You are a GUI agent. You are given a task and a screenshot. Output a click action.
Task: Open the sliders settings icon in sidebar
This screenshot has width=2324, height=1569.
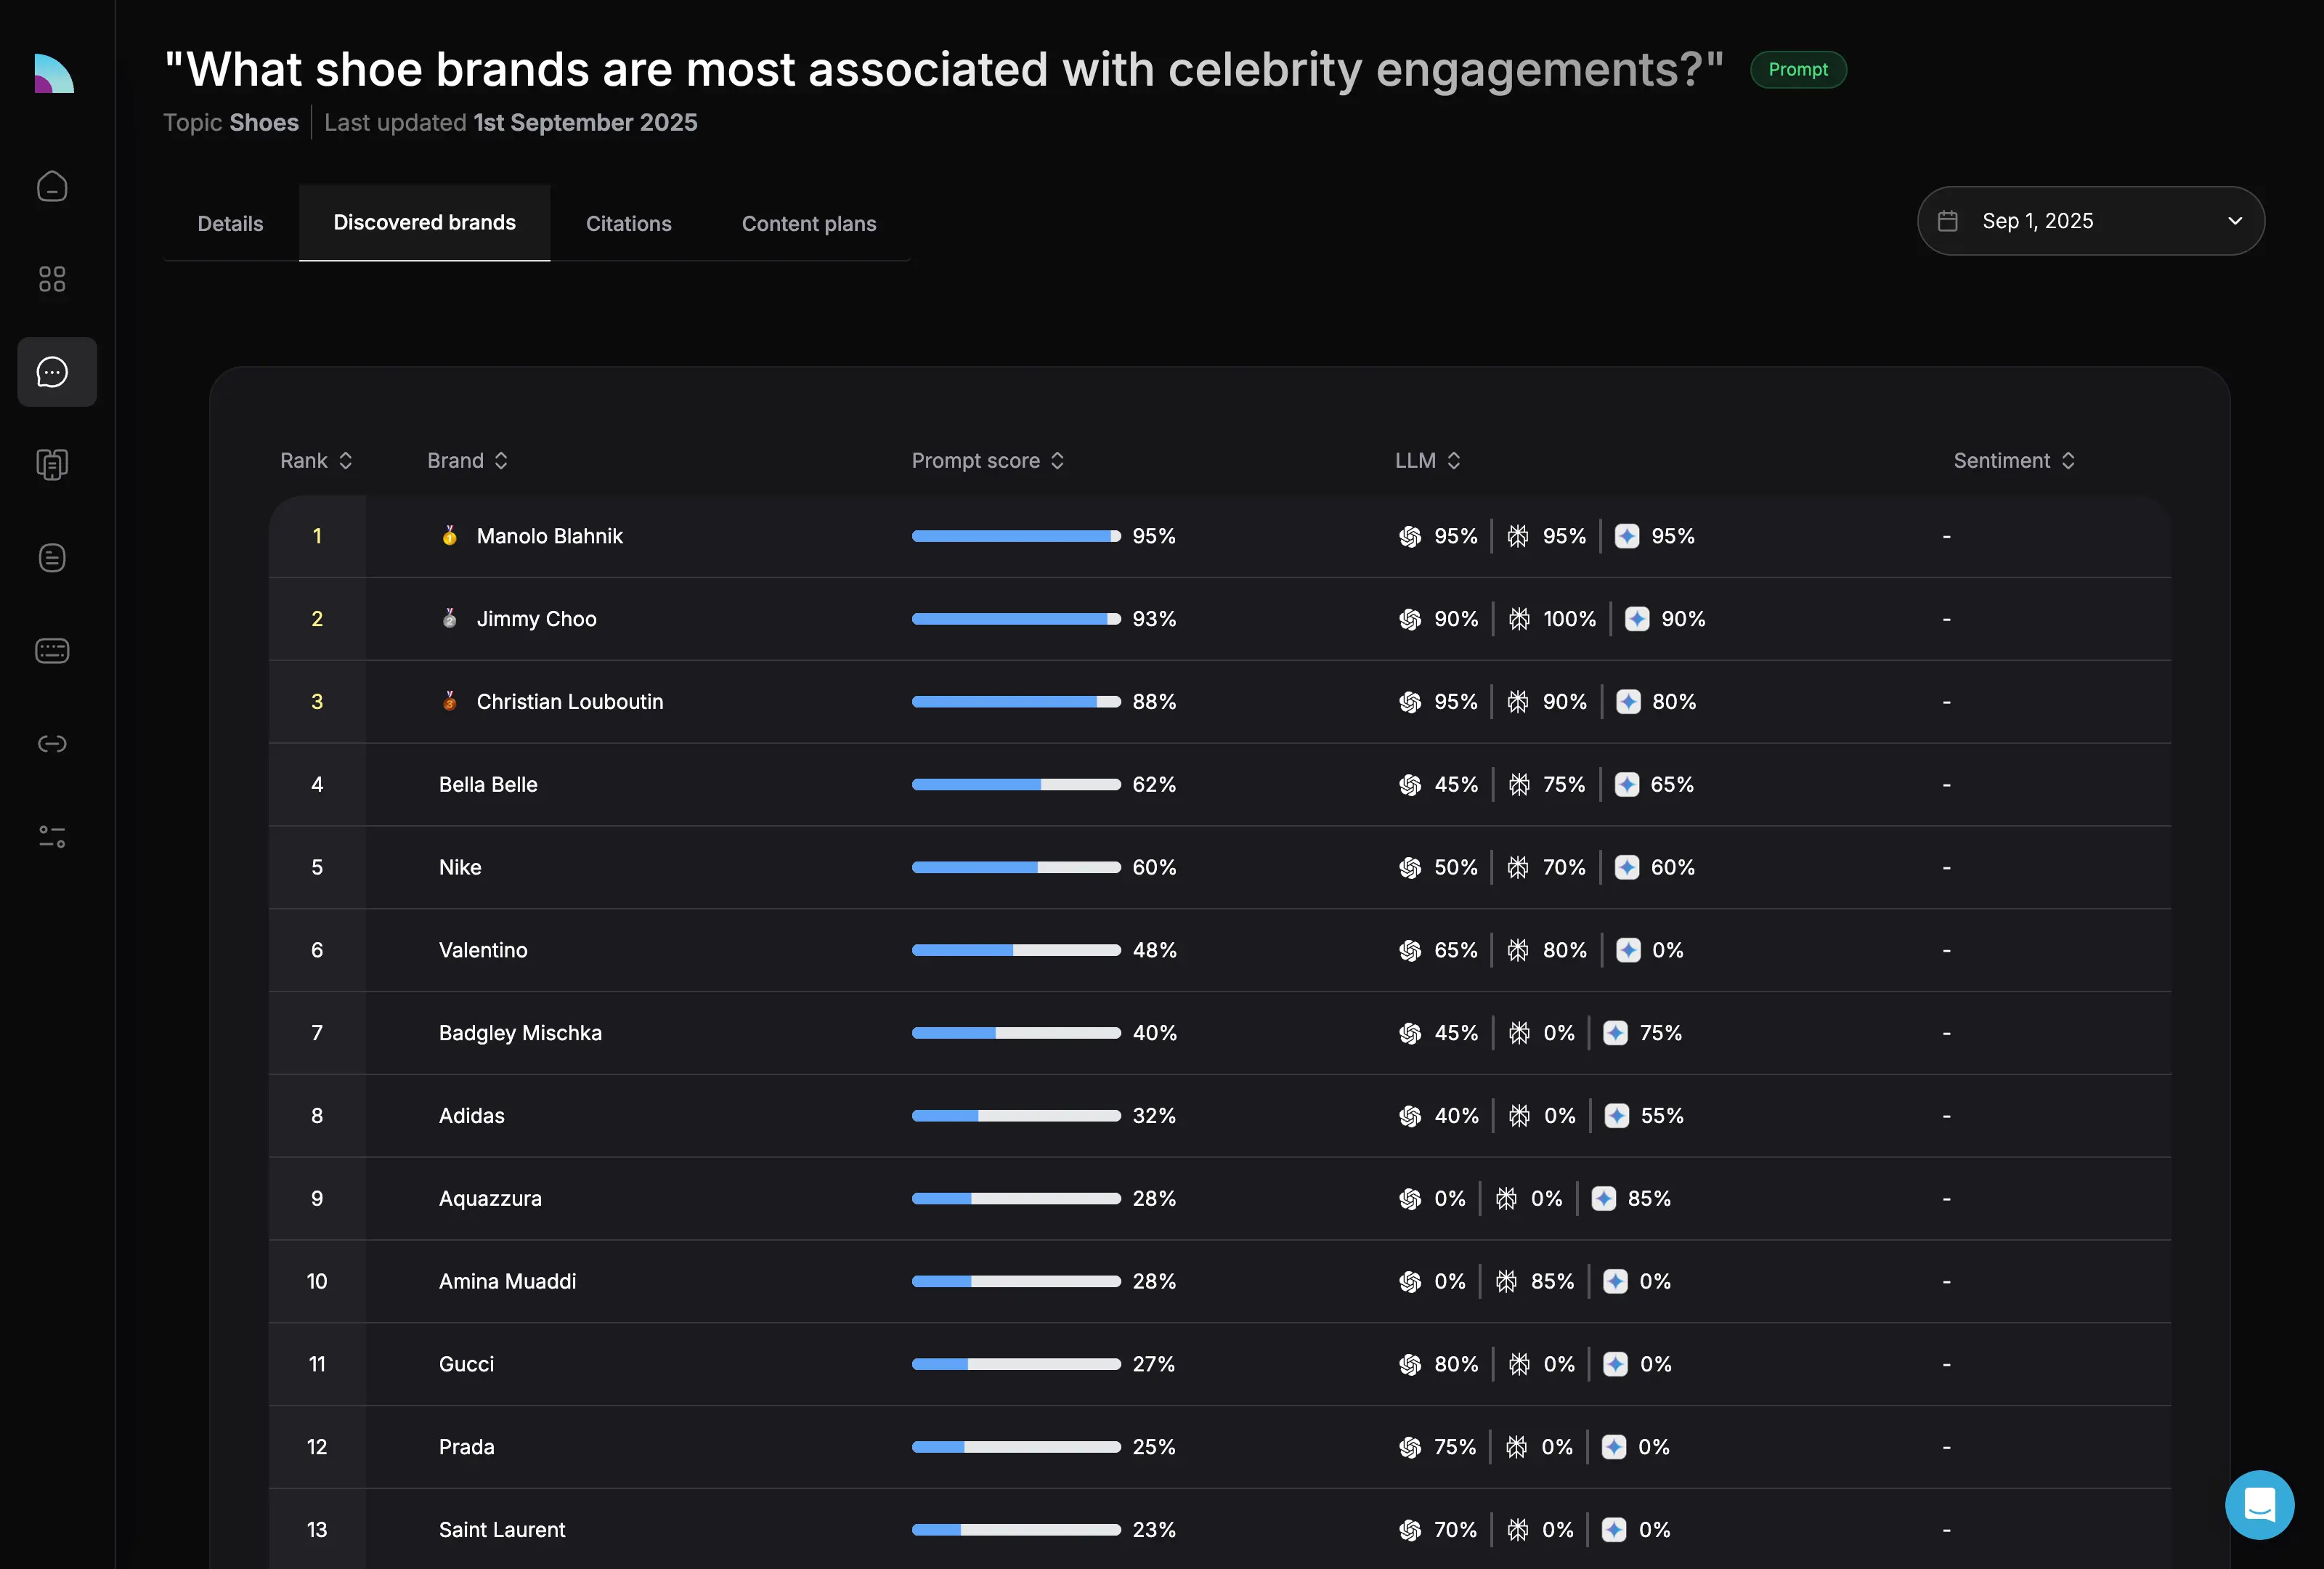click(52, 836)
